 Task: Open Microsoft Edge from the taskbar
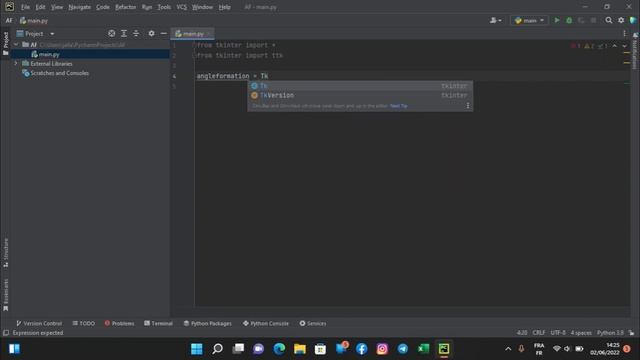pos(279,349)
